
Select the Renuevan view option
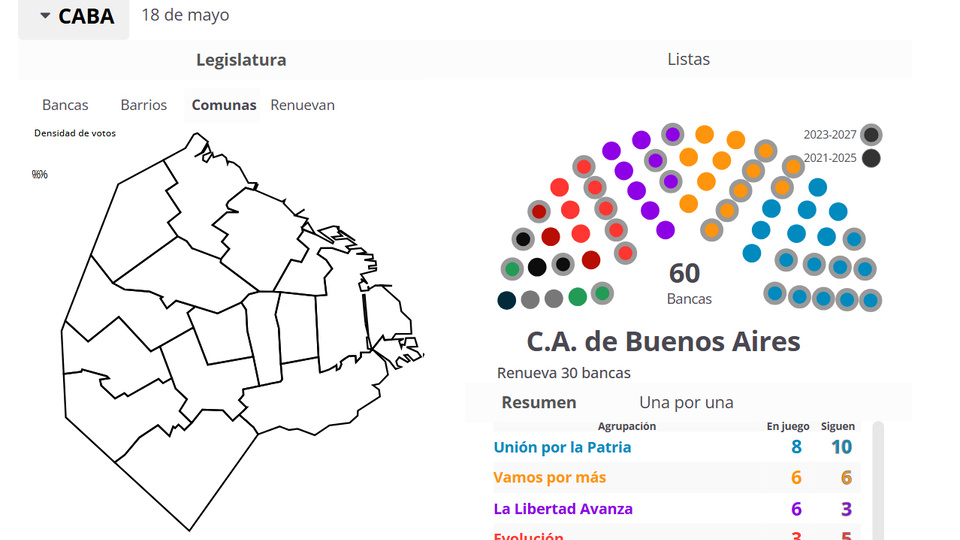(x=302, y=105)
